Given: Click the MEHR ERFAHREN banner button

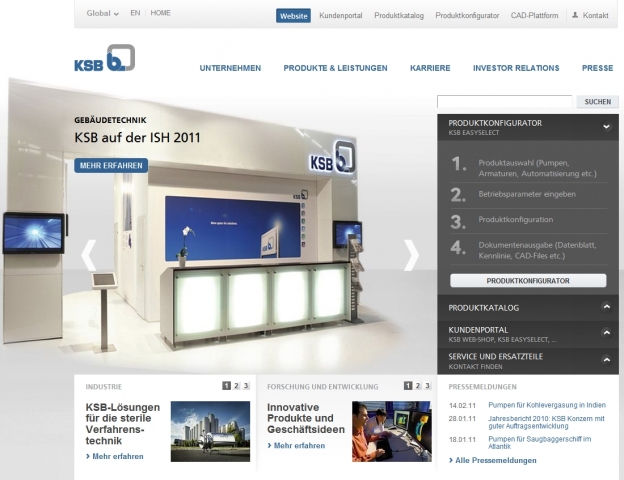Looking at the screenshot, I should (111, 166).
